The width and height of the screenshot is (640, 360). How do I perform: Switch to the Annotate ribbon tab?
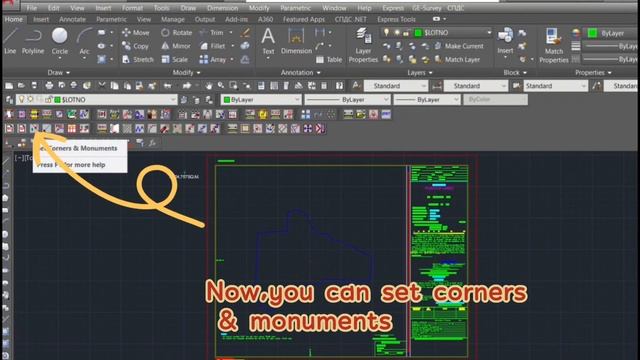click(72, 19)
